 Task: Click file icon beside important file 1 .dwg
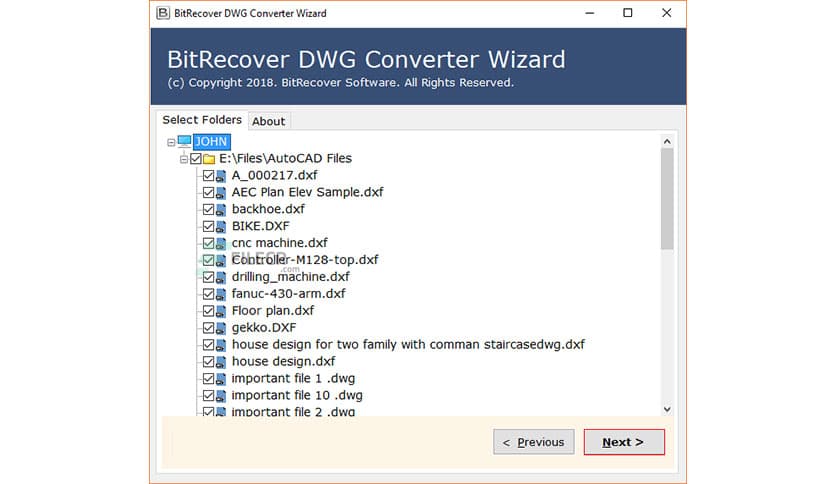coord(221,379)
